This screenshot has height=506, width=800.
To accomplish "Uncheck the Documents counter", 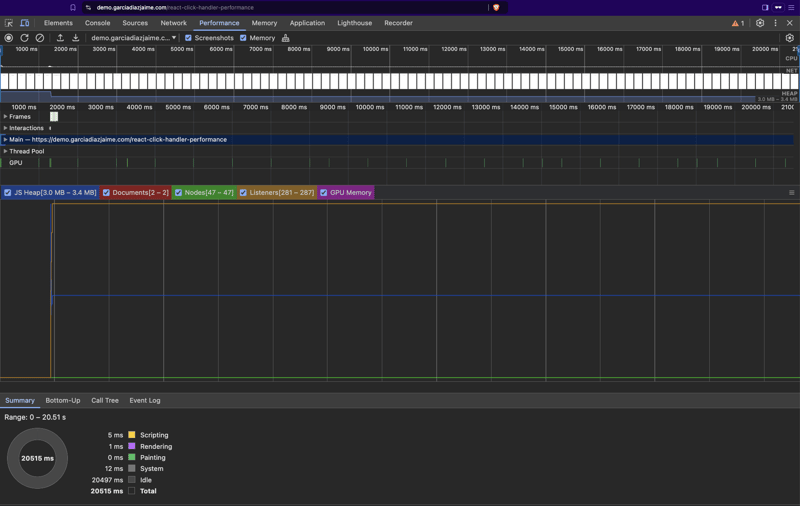I will 106,192.
